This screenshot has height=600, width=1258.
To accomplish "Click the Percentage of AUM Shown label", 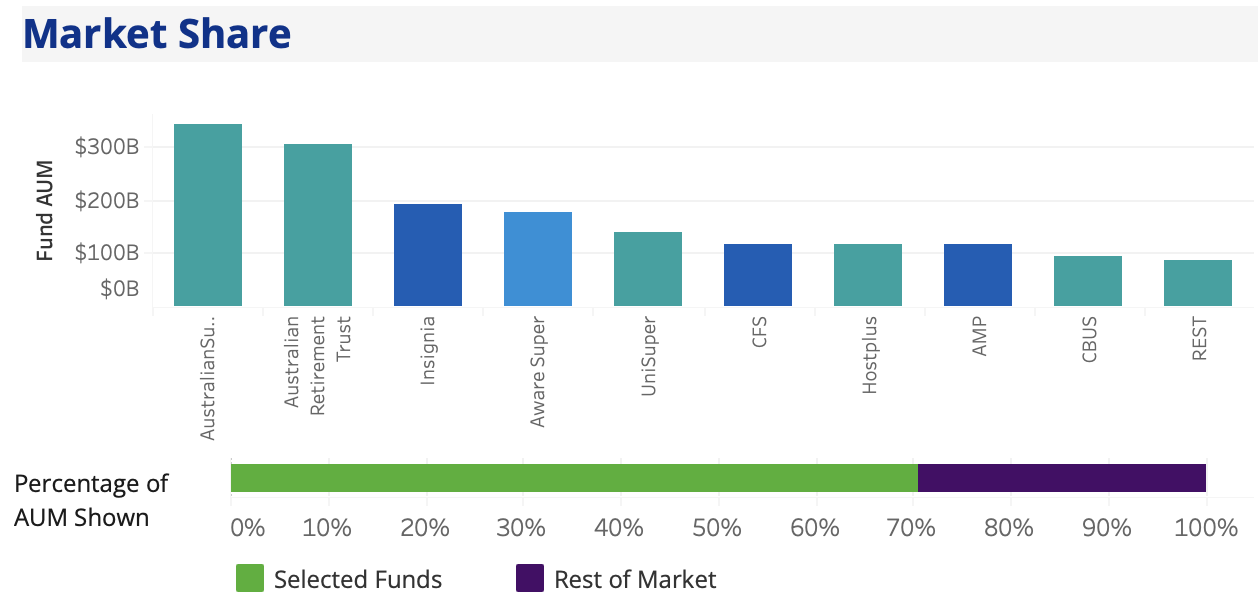I will [91, 500].
